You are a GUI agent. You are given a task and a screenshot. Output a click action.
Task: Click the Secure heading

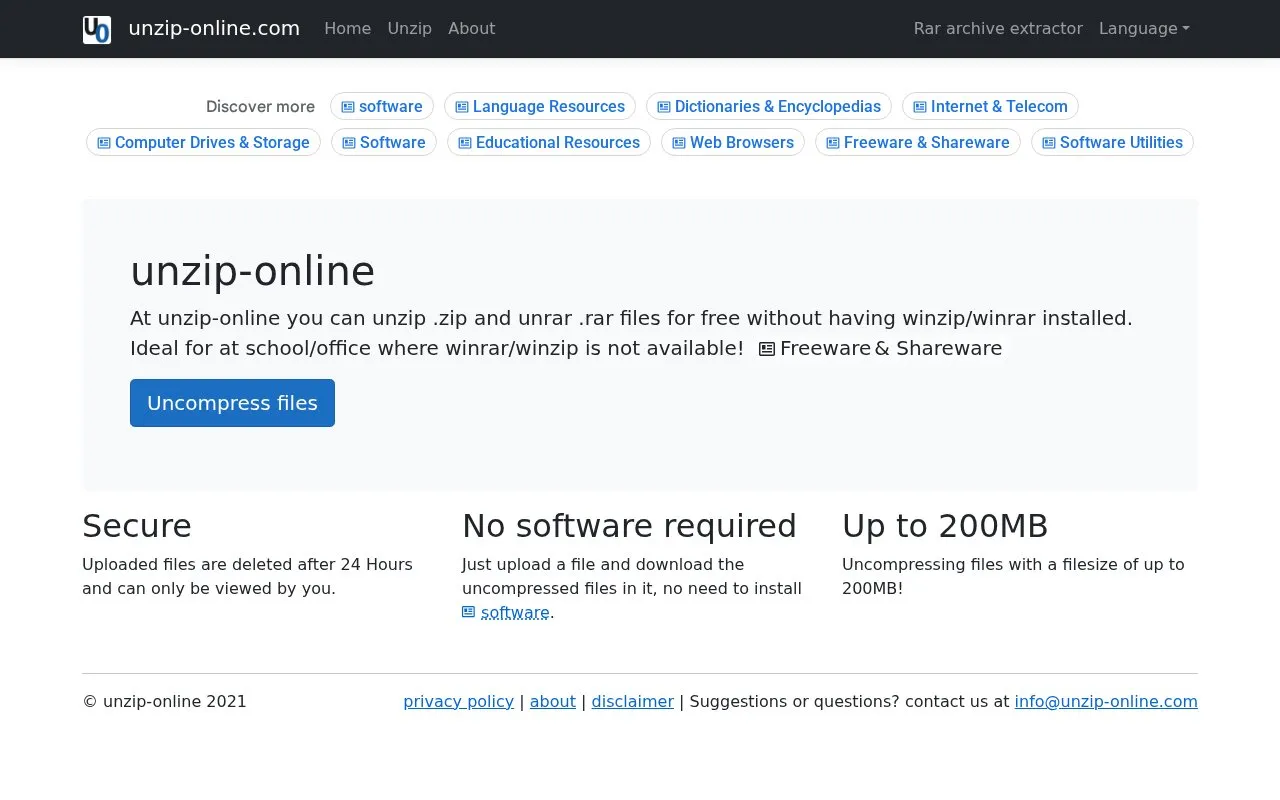(x=137, y=526)
